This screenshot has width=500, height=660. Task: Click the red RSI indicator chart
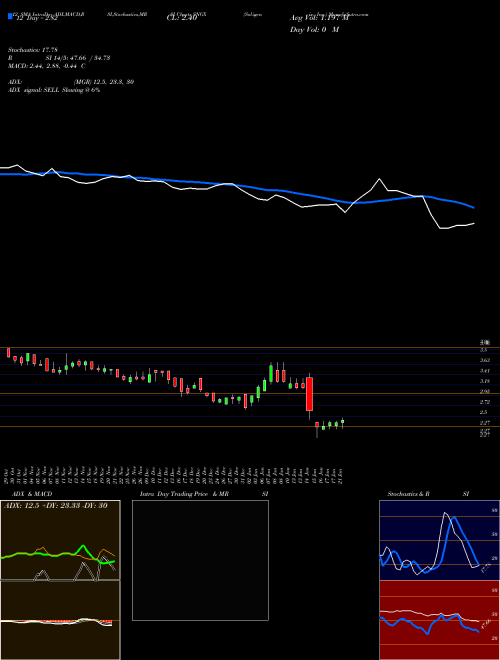coord(439,620)
